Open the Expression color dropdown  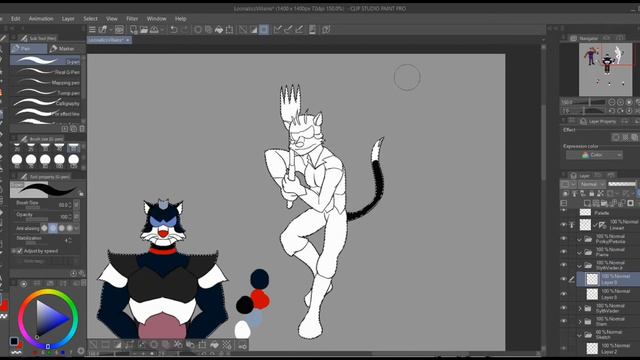coord(594,155)
